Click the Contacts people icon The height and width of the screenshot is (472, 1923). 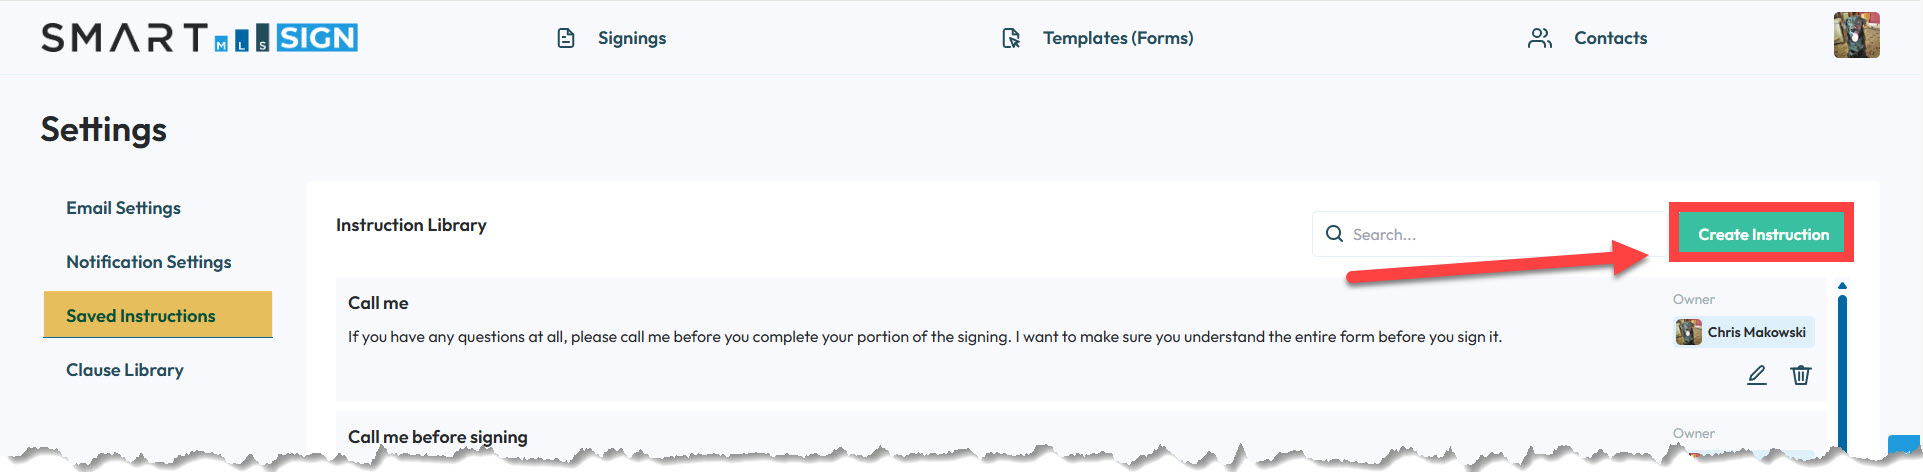click(x=1540, y=38)
